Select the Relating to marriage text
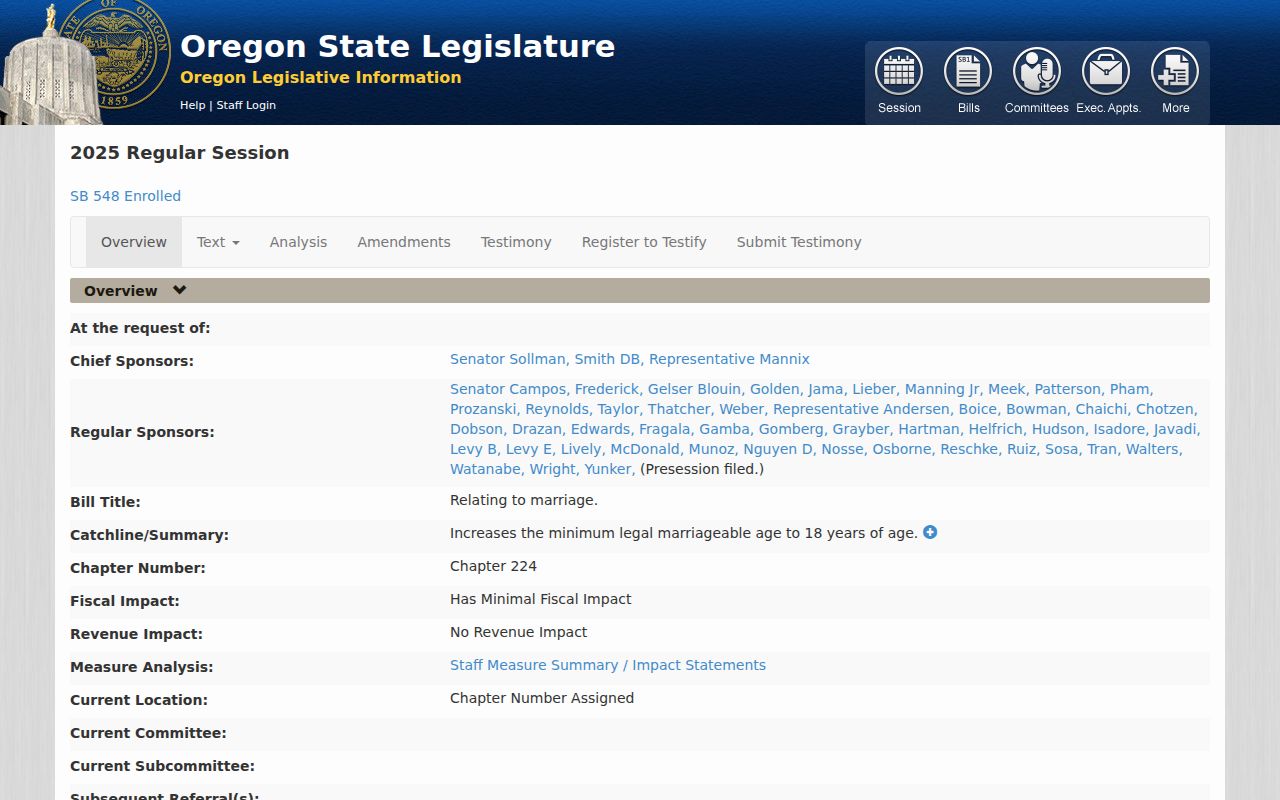Image resolution: width=1280 pixels, height=800 pixels. pos(524,500)
